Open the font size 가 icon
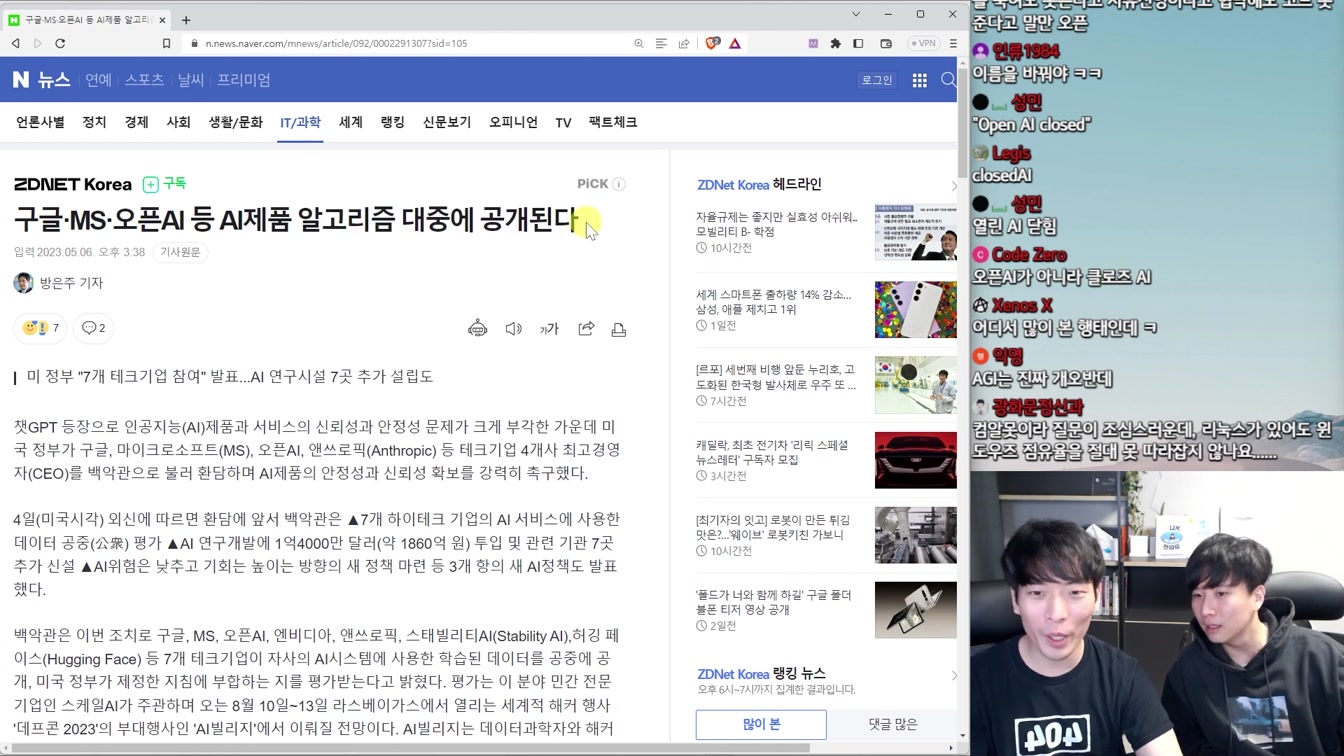 click(x=549, y=329)
